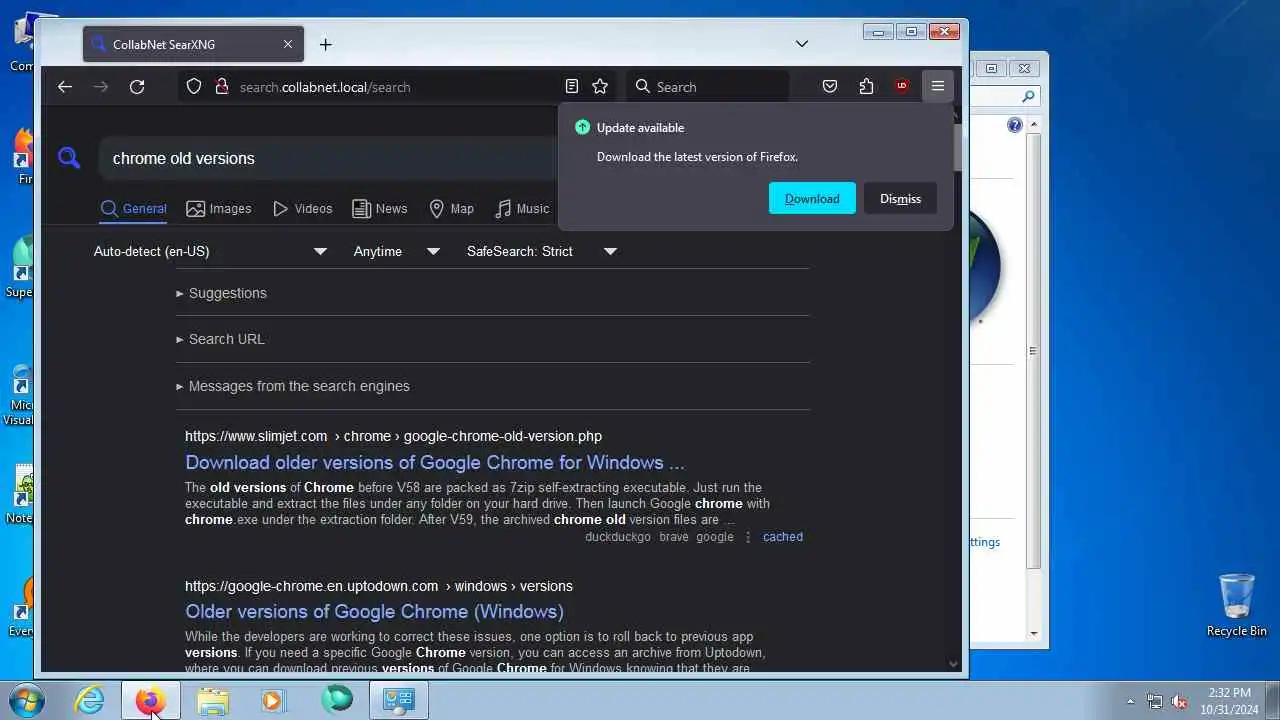Open the green globe app on the taskbar
The width and height of the screenshot is (1280, 720).
[x=337, y=699]
